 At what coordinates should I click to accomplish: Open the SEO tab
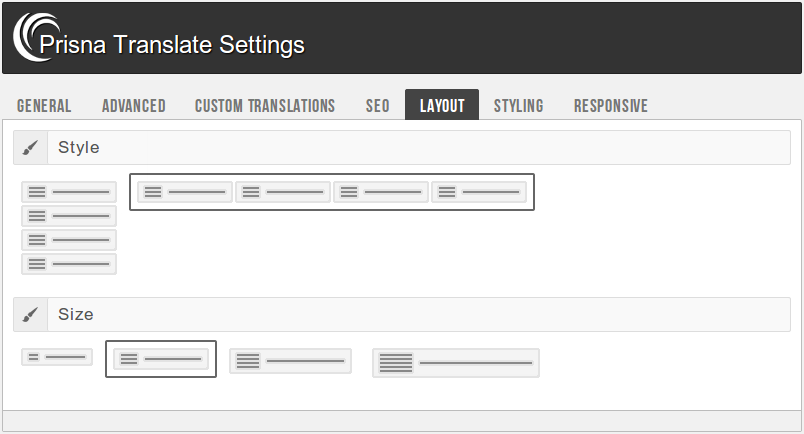(x=378, y=106)
